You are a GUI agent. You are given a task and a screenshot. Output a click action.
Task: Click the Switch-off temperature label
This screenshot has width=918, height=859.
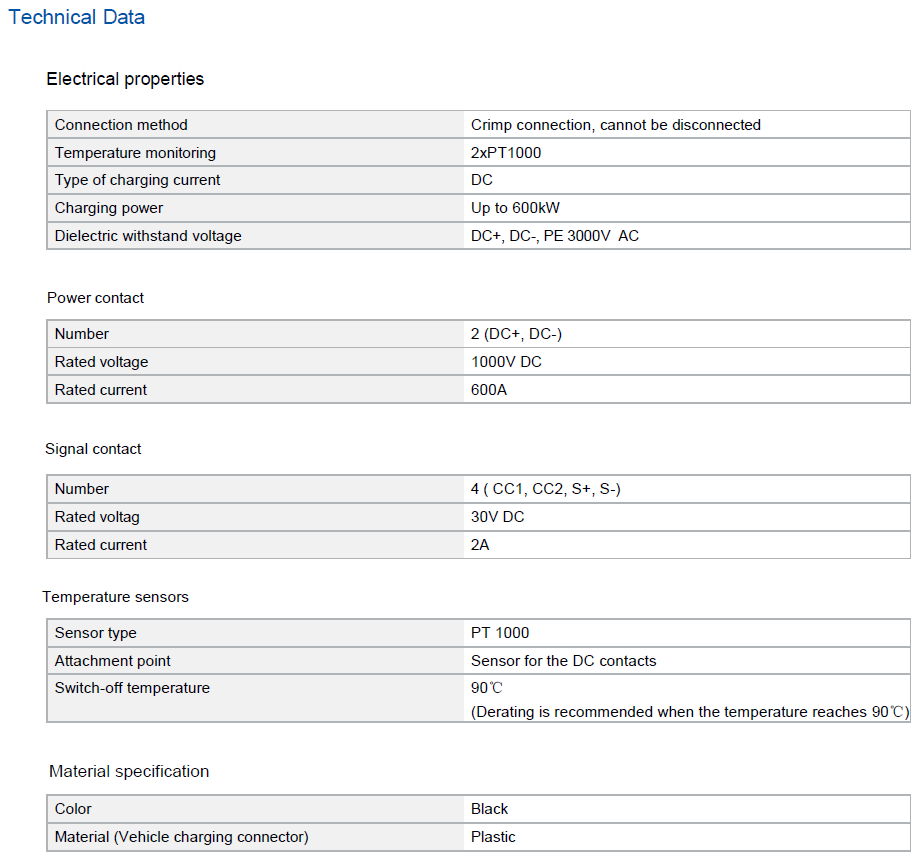pyautogui.click(x=132, y=688)
